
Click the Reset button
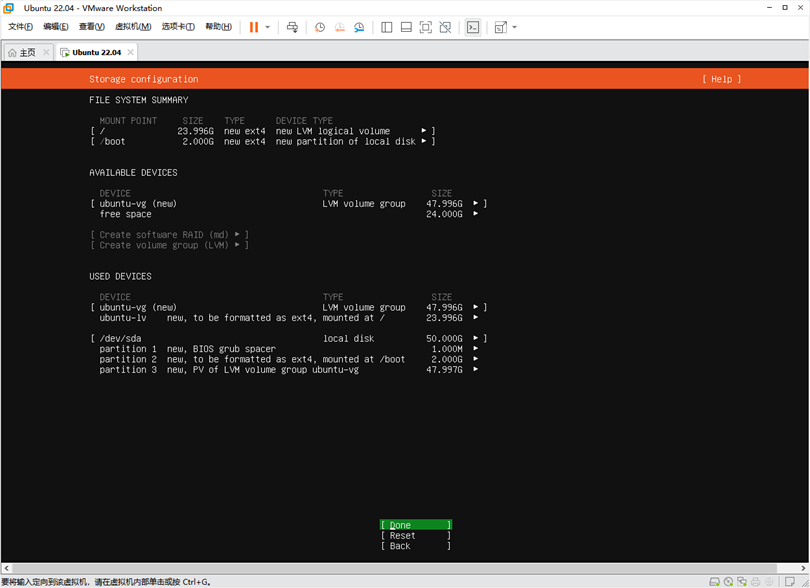[416, 536]
